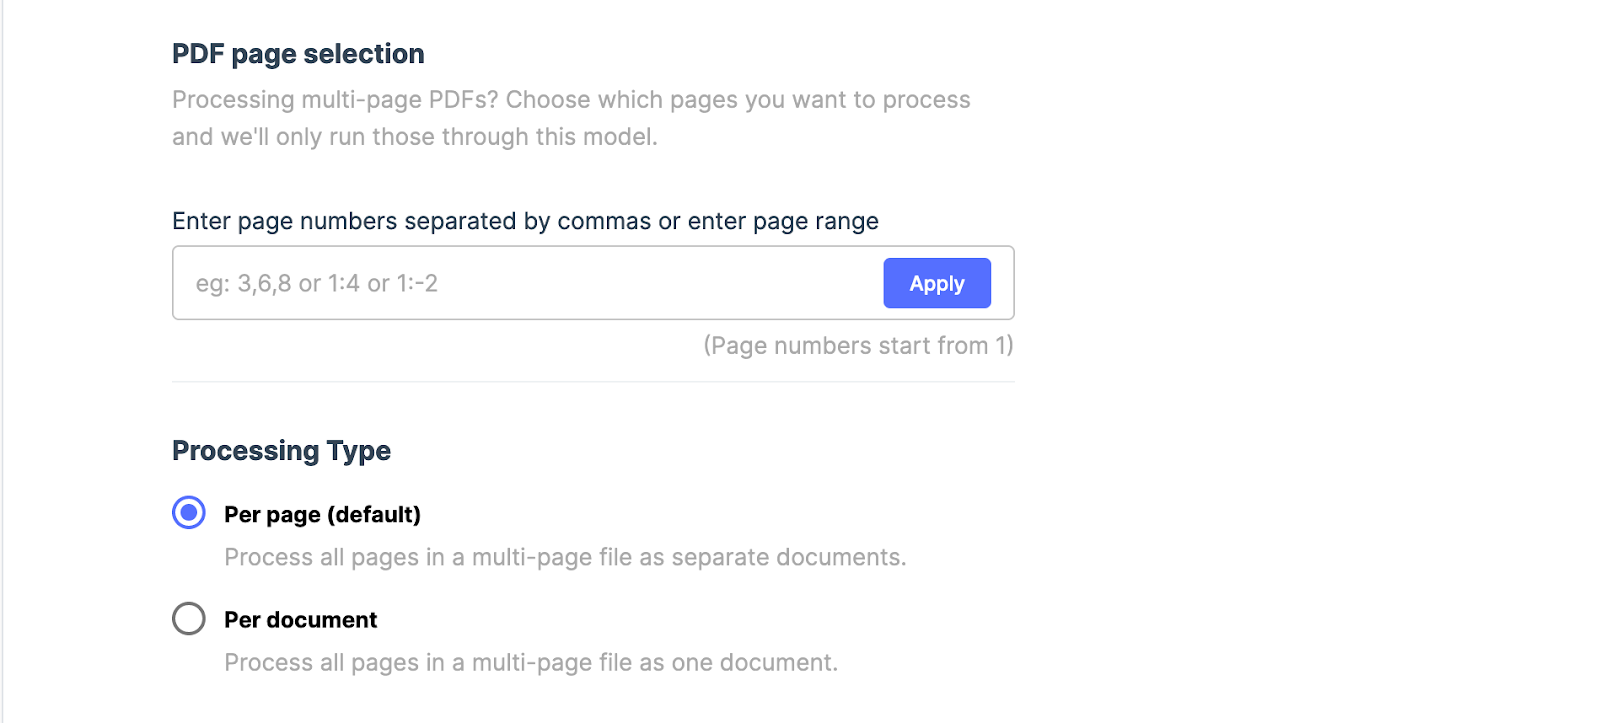
Task: Choose the Per document radio button
Action: (189, 619)
